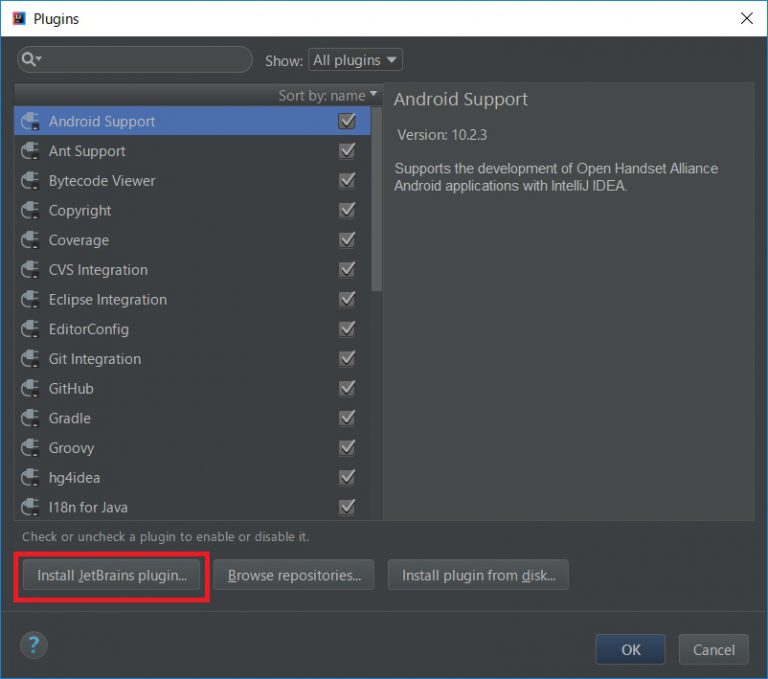Viewport: 768px width, 679px height.
Task: Click the Gradle plugin icon
Action: click(30, 418)
